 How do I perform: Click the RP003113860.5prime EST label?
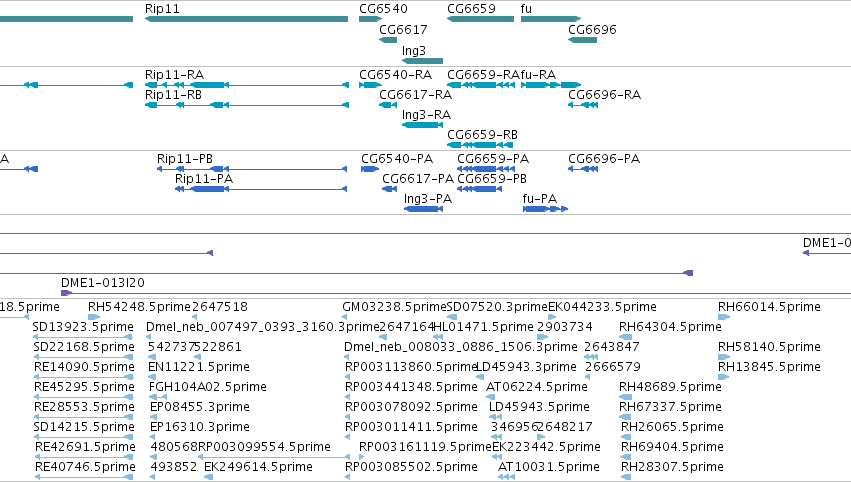pos(411,367)
